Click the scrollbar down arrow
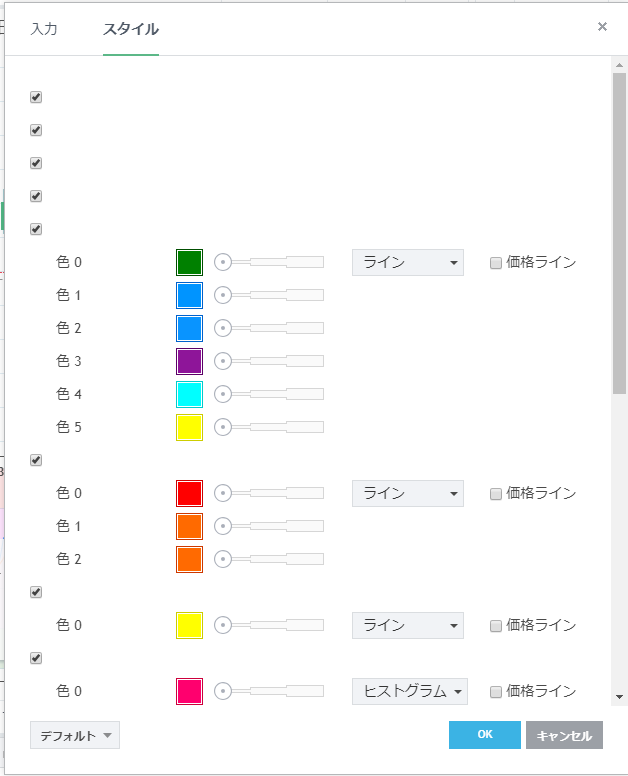Viewport: 628px width, 776px height. pos(619,696)
